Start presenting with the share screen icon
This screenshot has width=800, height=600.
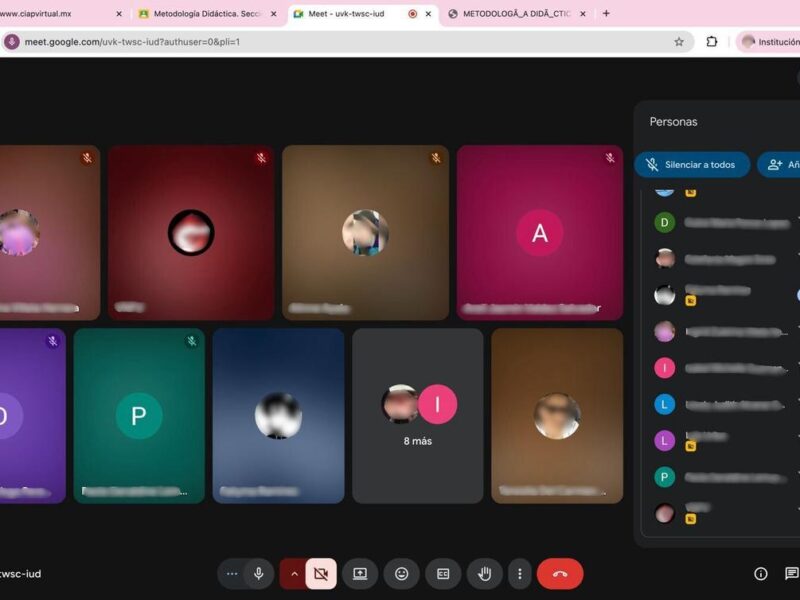tap(360, 573)
